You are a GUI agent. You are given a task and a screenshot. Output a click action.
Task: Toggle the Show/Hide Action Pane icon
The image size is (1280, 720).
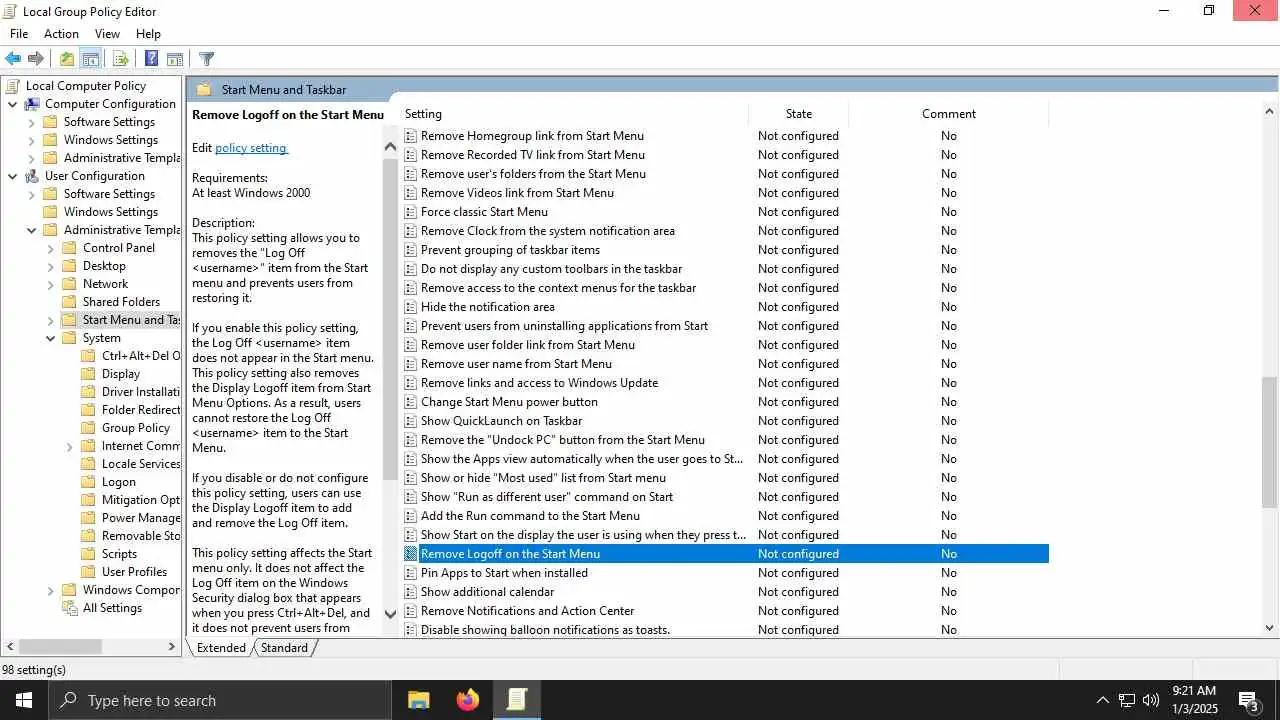(x=175, y=59)
